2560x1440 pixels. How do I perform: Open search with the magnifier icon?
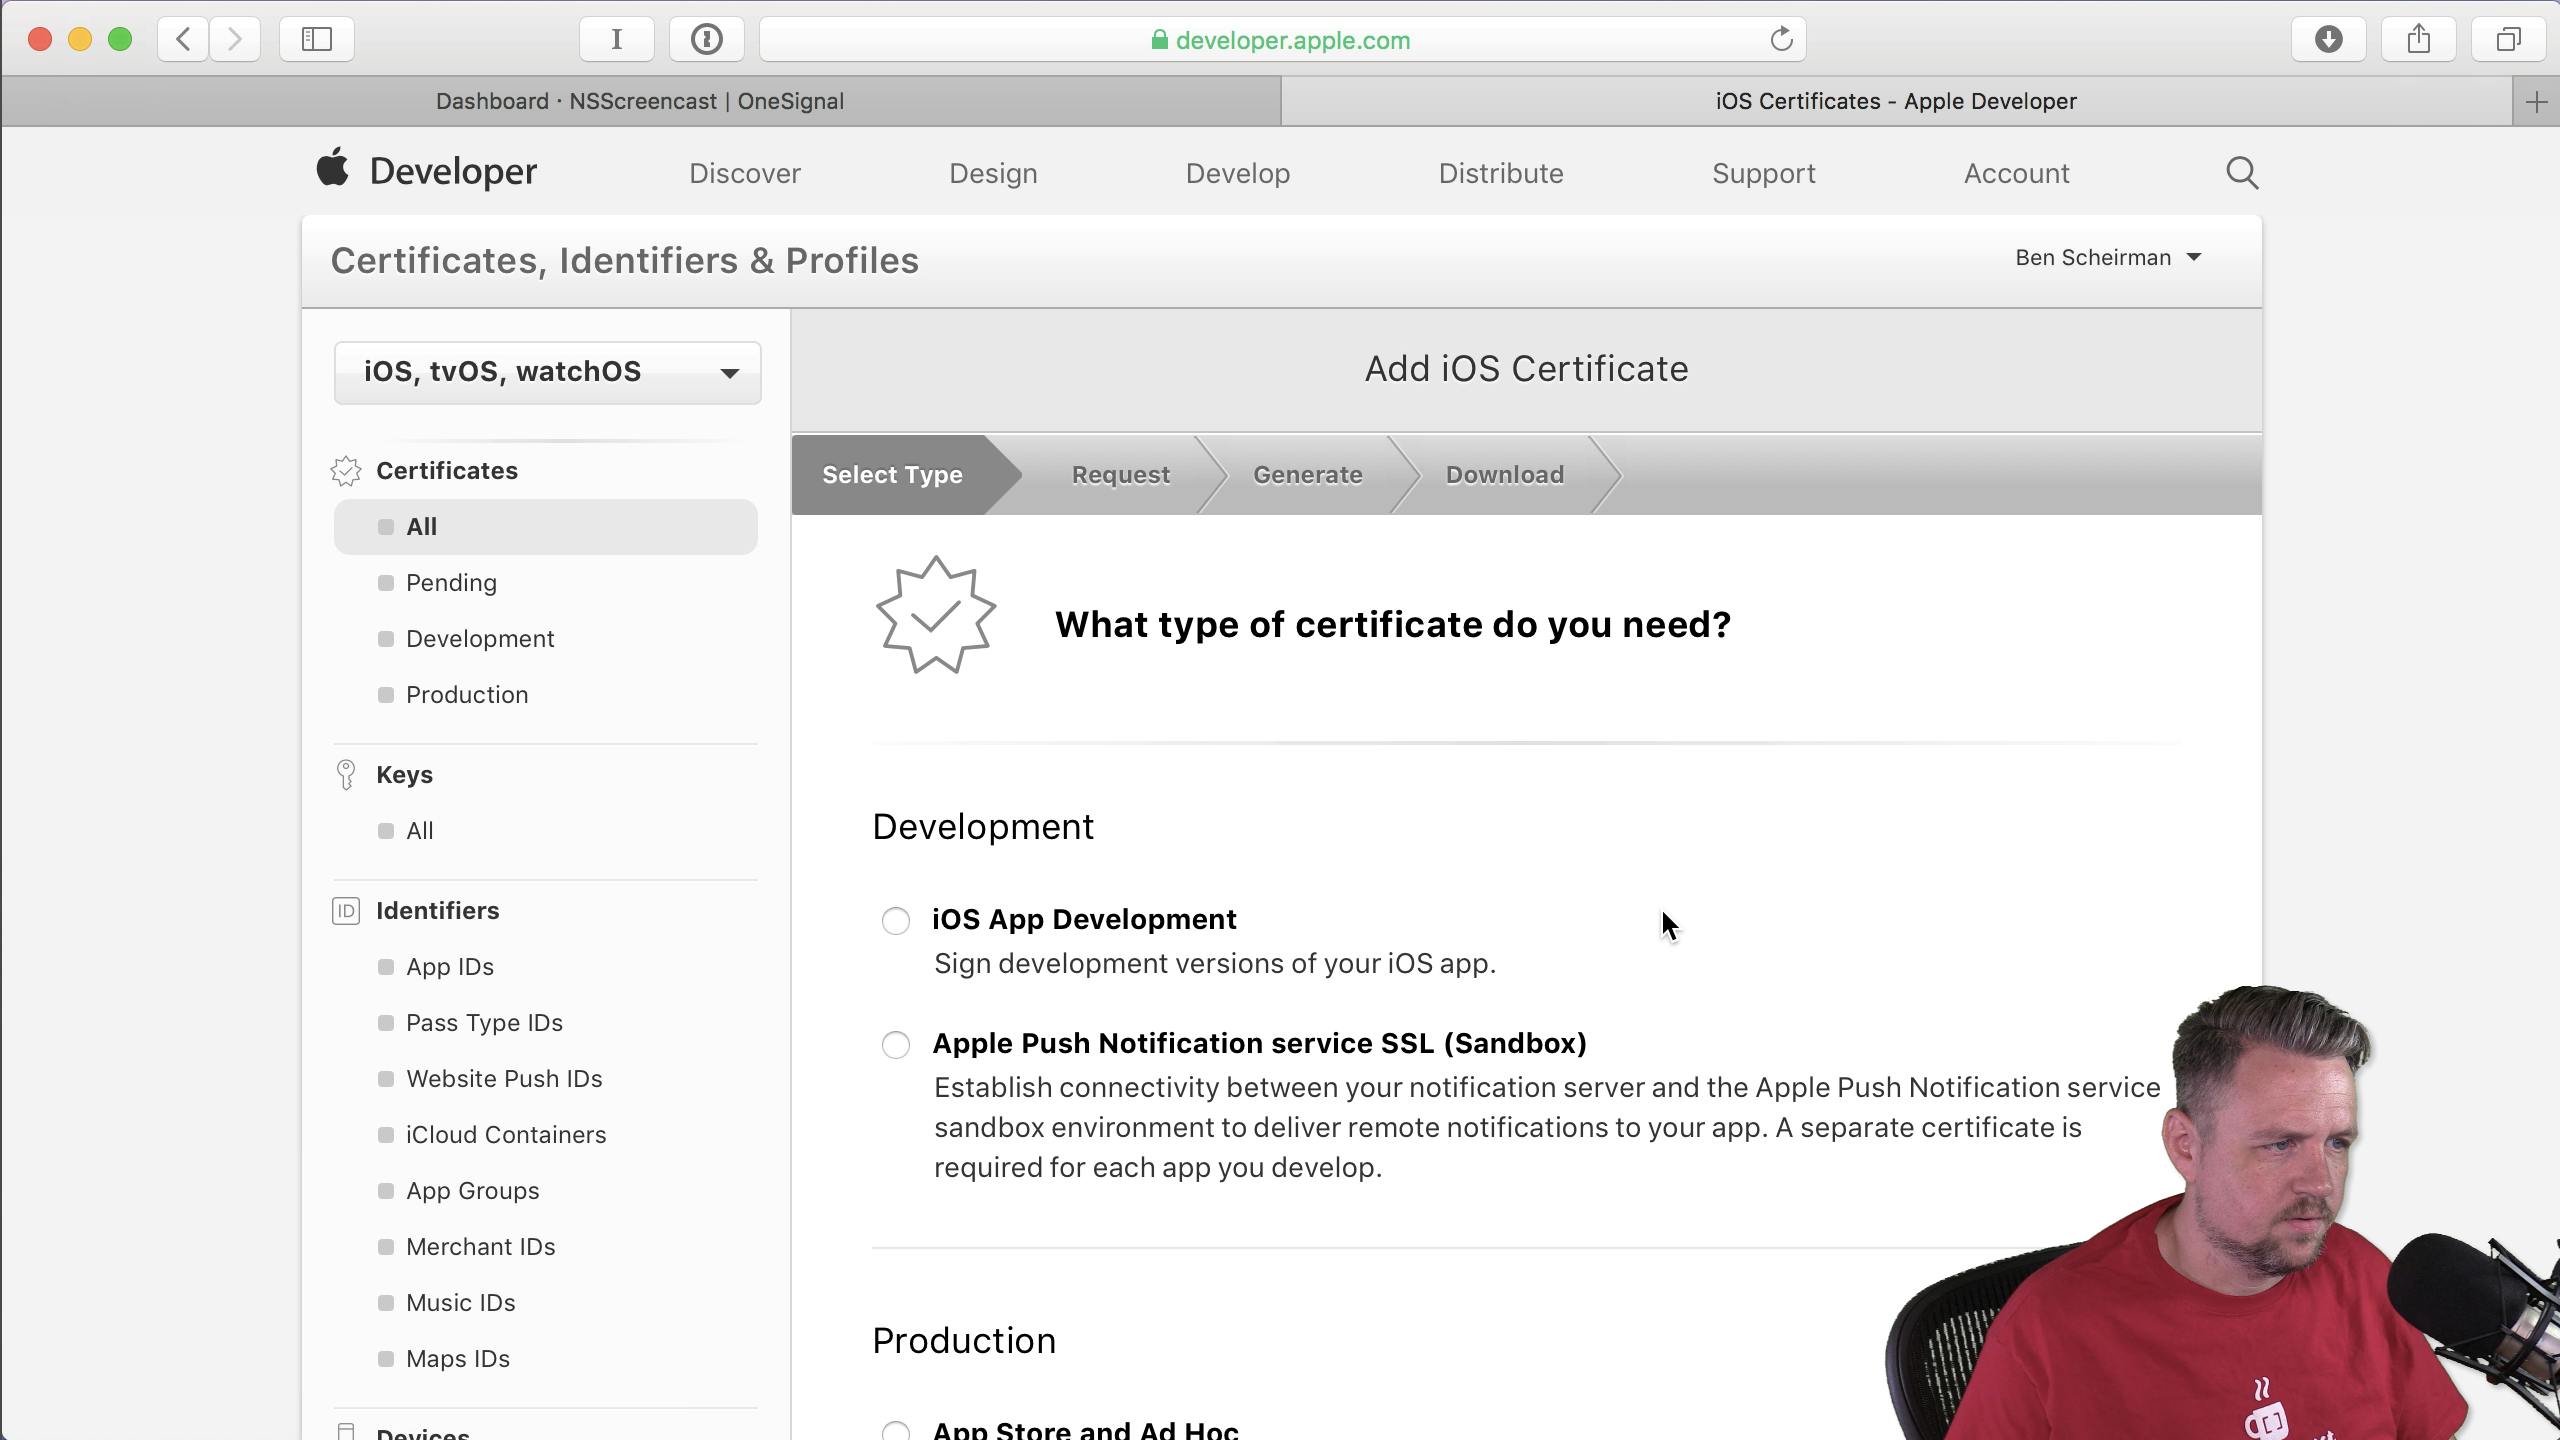(2240, 172)
